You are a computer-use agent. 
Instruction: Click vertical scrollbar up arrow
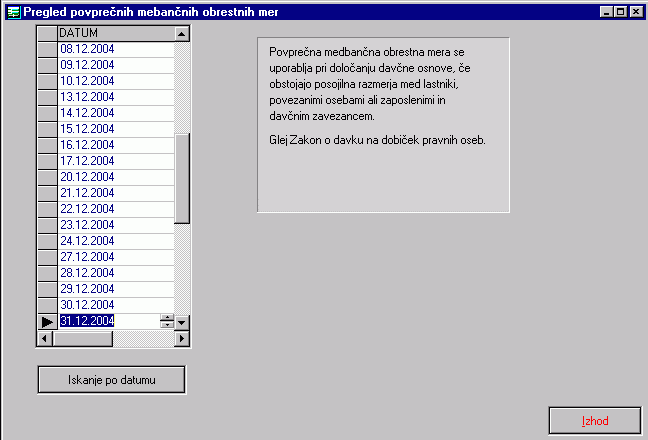point(181,33)
